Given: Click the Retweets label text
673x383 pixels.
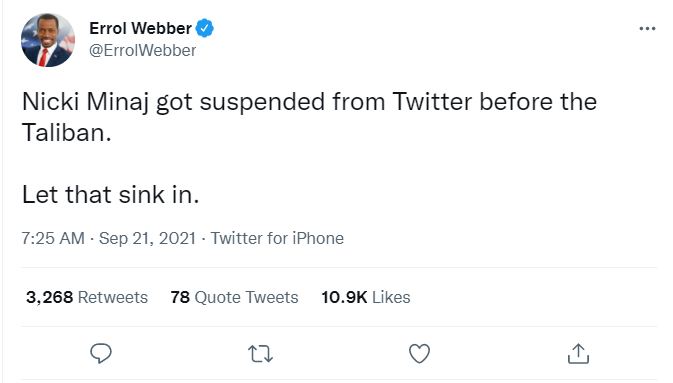Looking at the screenshot, I should tap(113, 297).
